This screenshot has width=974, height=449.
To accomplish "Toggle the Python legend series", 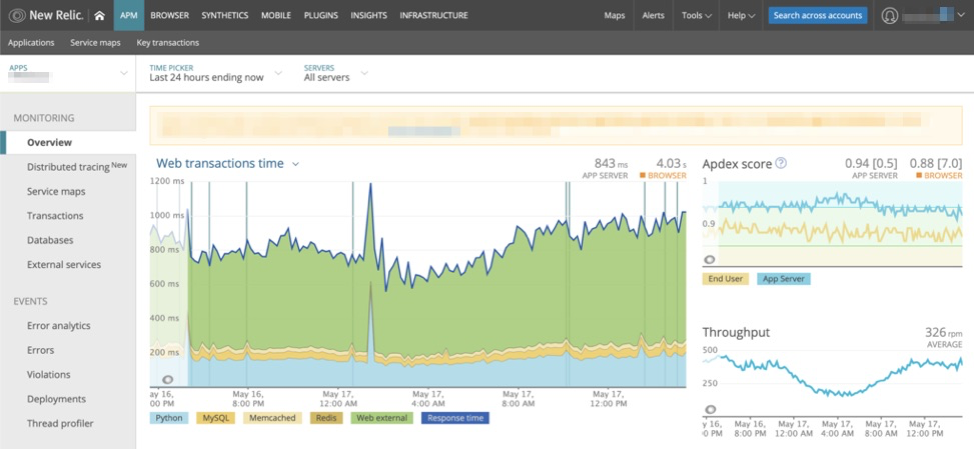I will pyautogui.click(x=169, y=418).
